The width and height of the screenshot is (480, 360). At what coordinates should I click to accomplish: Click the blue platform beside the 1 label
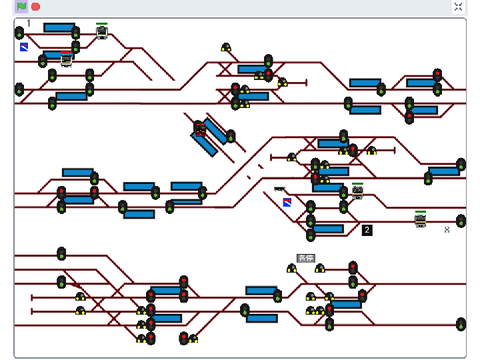tap(59, 27)
